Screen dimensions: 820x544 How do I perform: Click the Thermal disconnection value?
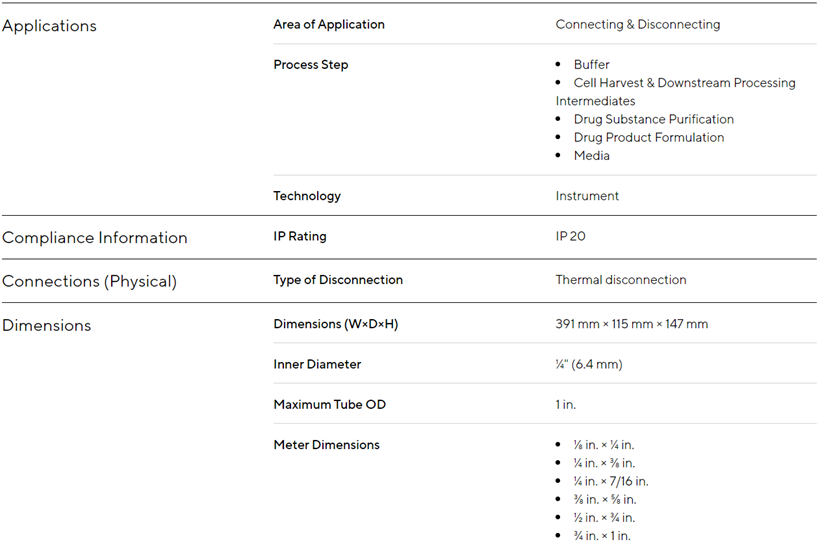pyautogui.click(x=621, y=280)
